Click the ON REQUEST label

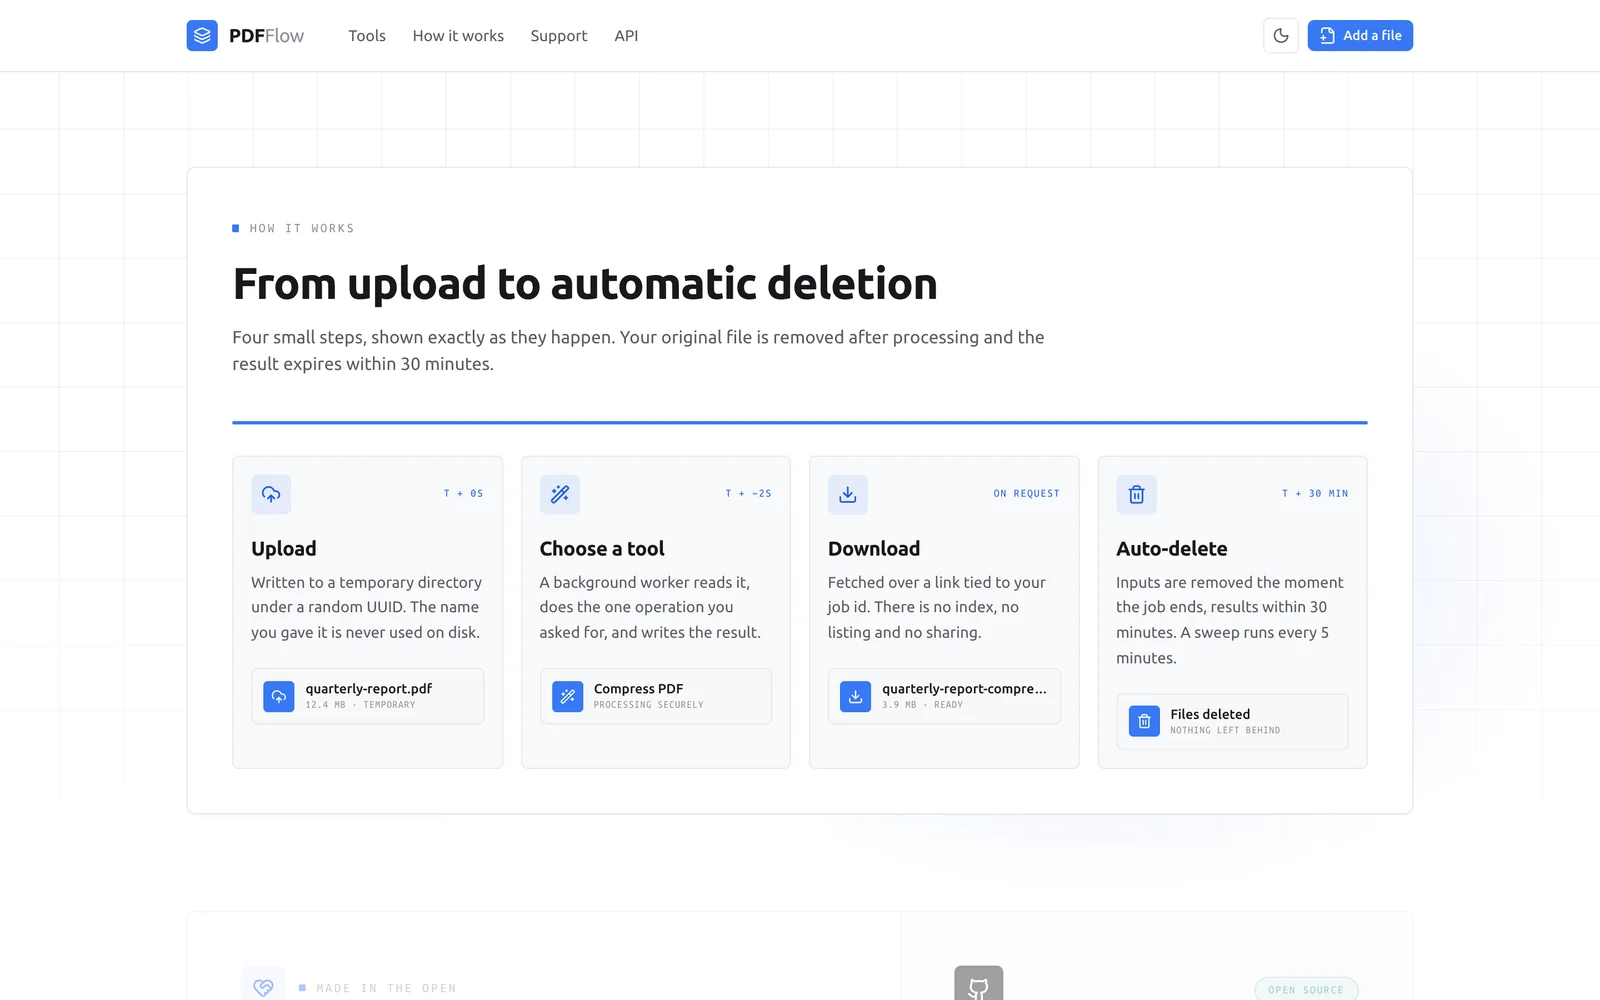(1026, 494)
